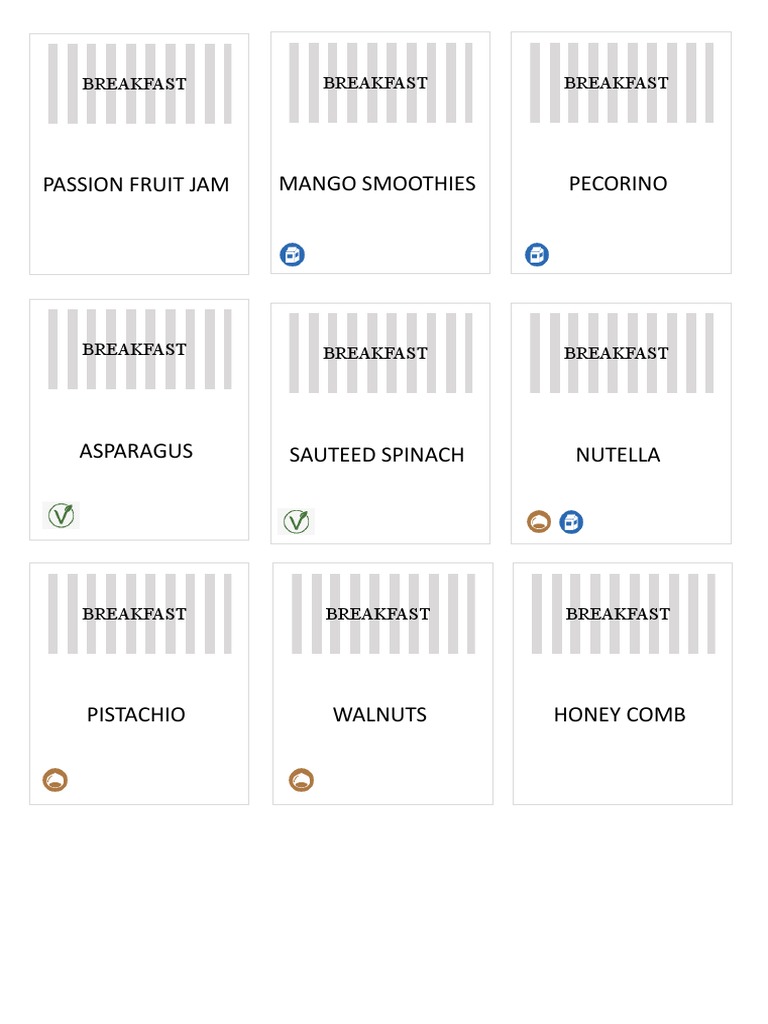Click the dairy icon on Mango Smoothies card
Viewport: 768px width, 1024px height.
pyautogui.click(x=292, y=255)
